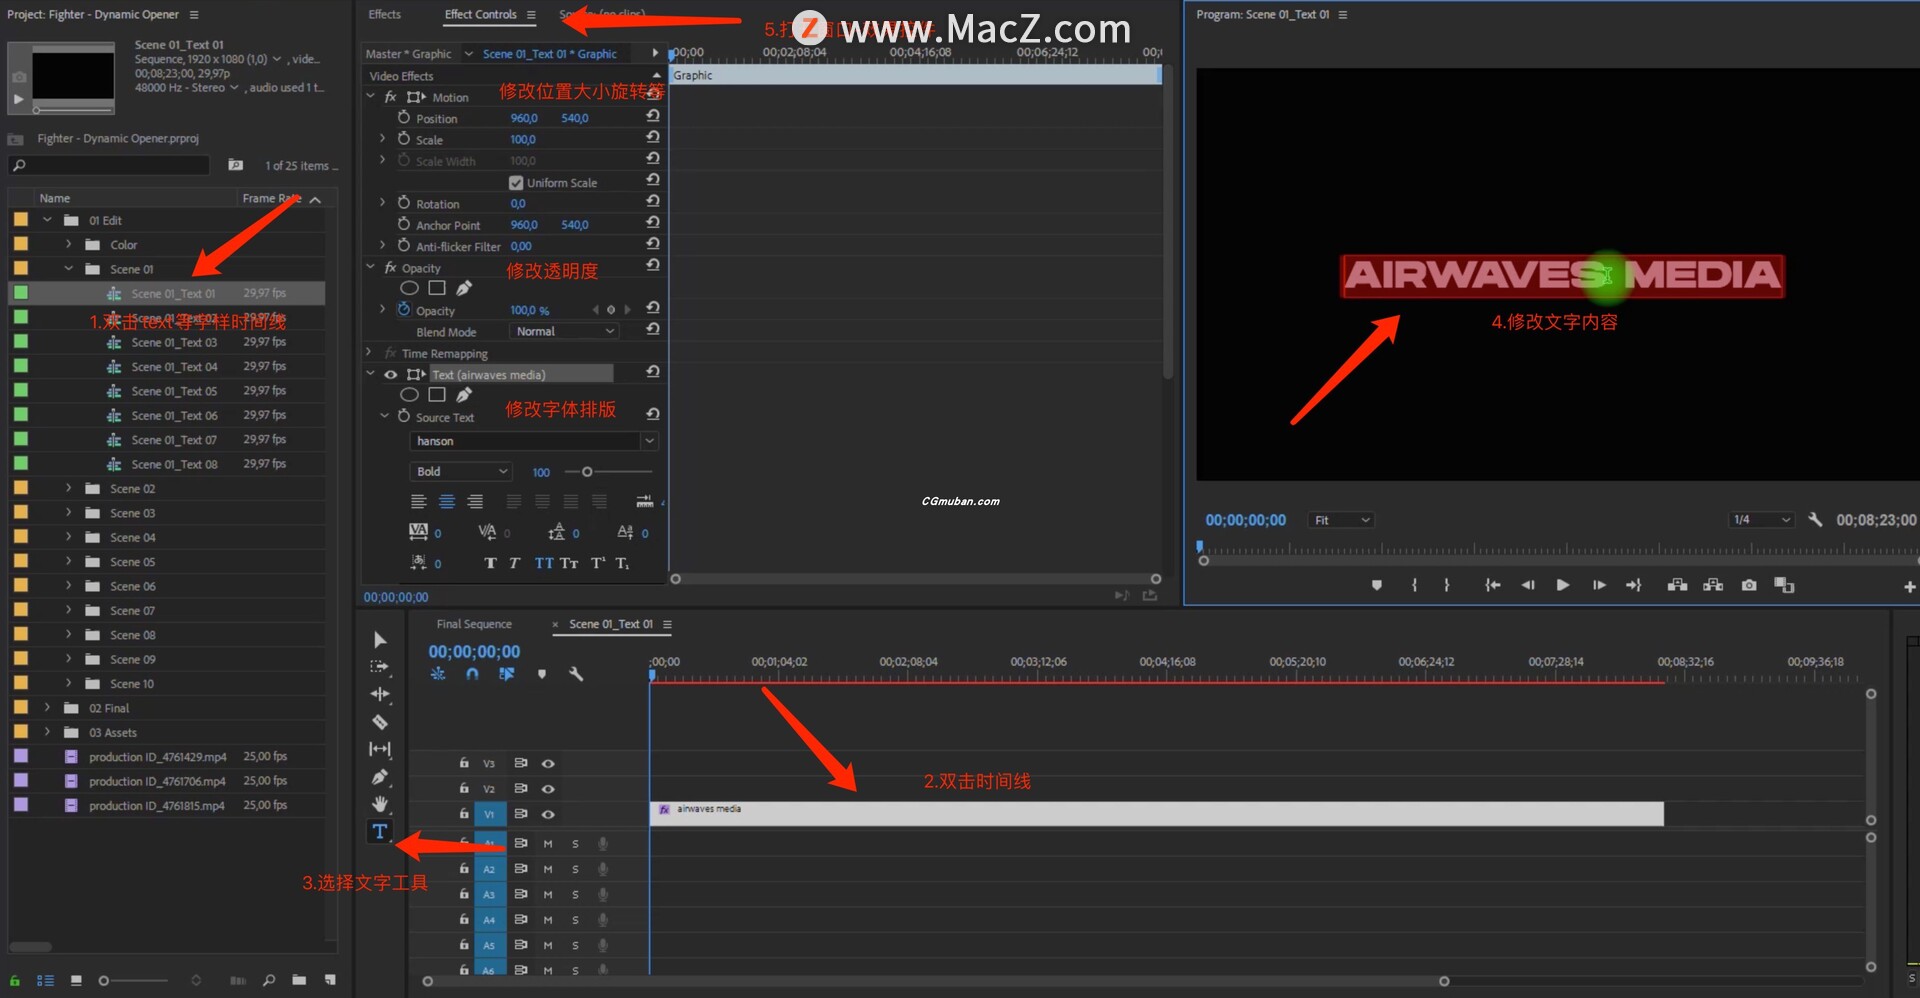Screen dimensions: 1920x998
Task: Select the Ripple Edit tool
Action: point(380,694)
